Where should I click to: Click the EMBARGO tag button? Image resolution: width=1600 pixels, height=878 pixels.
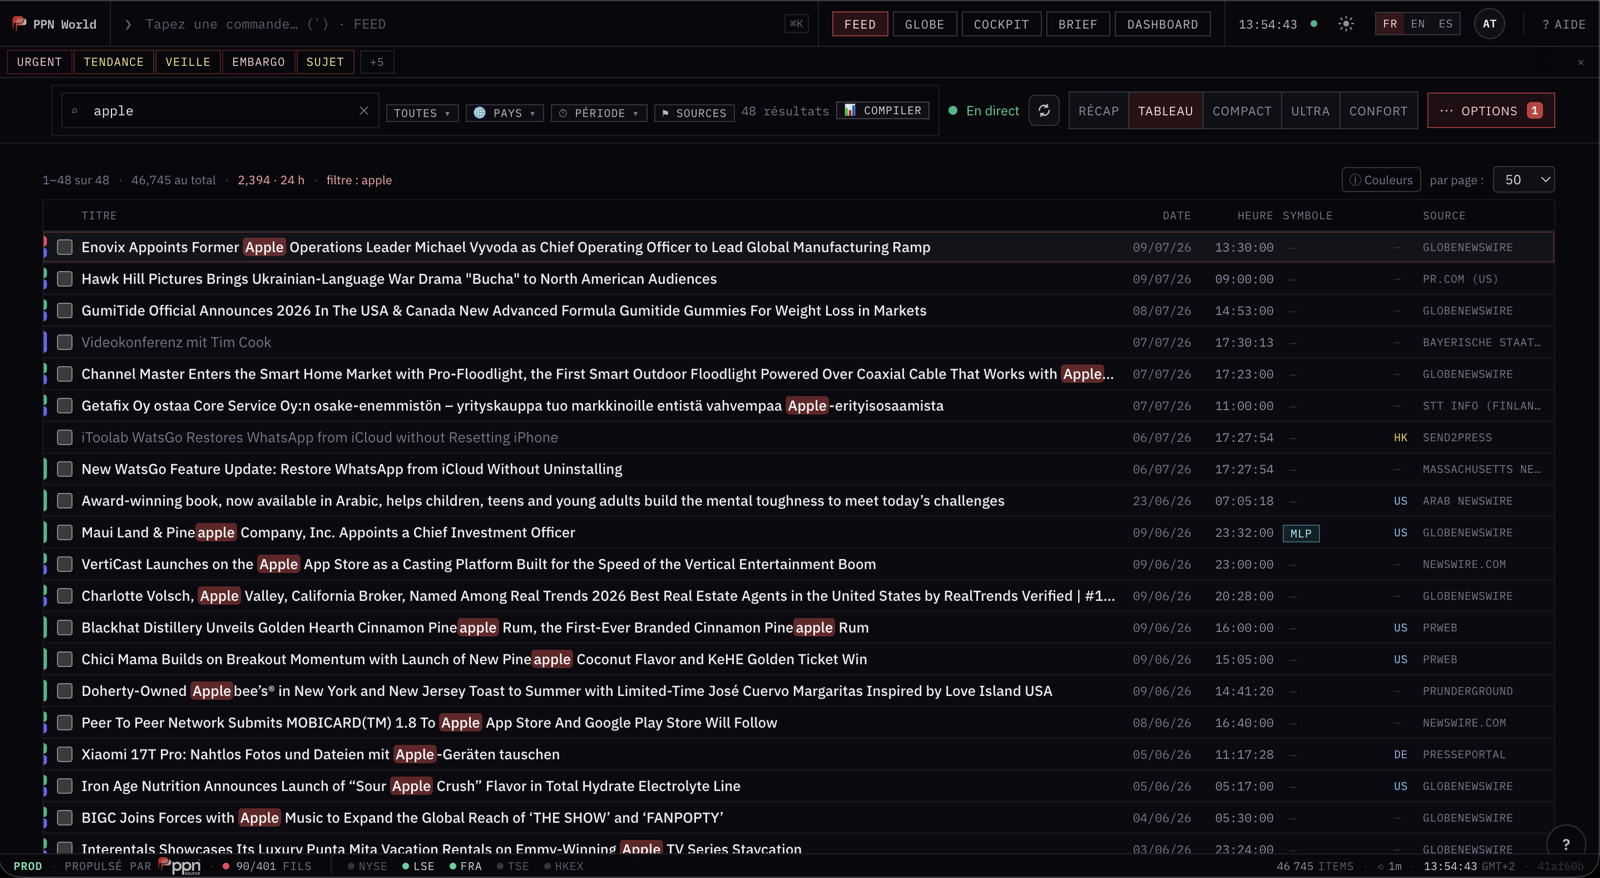click(258, 62)
